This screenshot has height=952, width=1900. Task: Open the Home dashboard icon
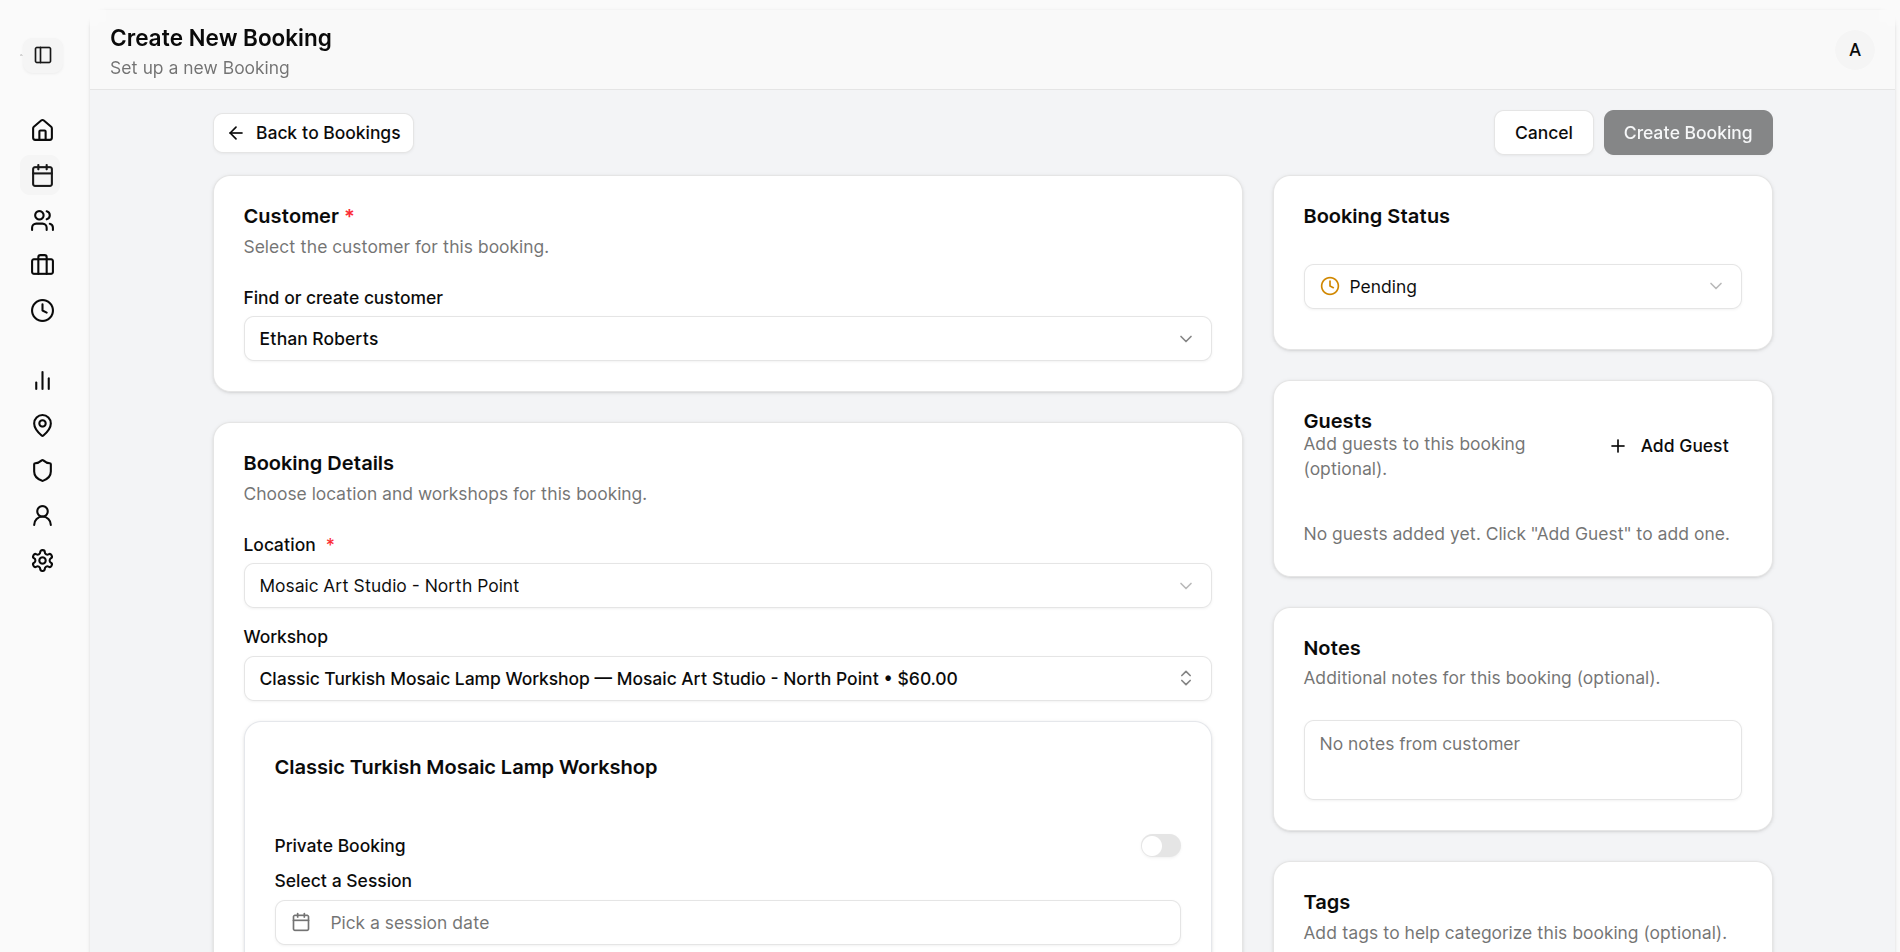click(x=42, y=130)
